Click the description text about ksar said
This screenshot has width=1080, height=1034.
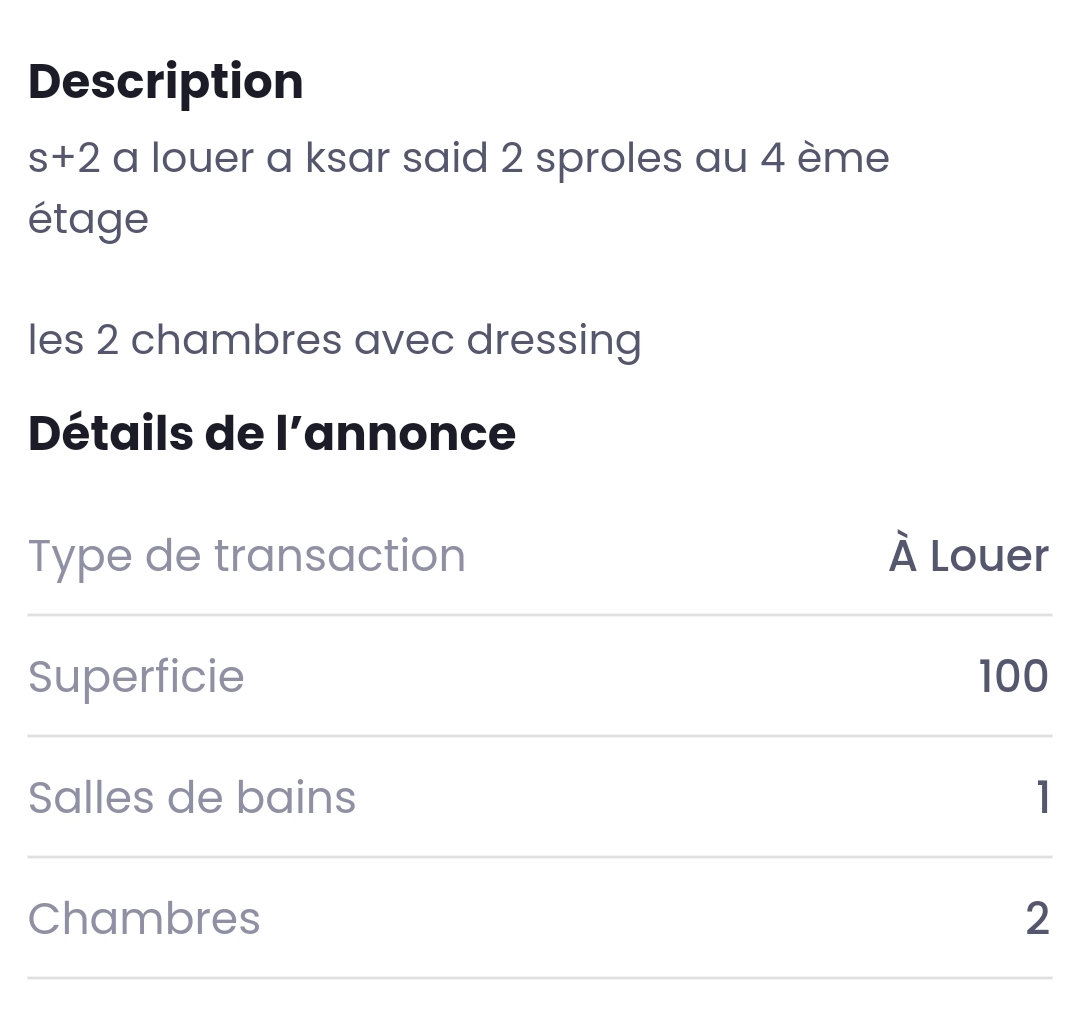tap(458, 158)
